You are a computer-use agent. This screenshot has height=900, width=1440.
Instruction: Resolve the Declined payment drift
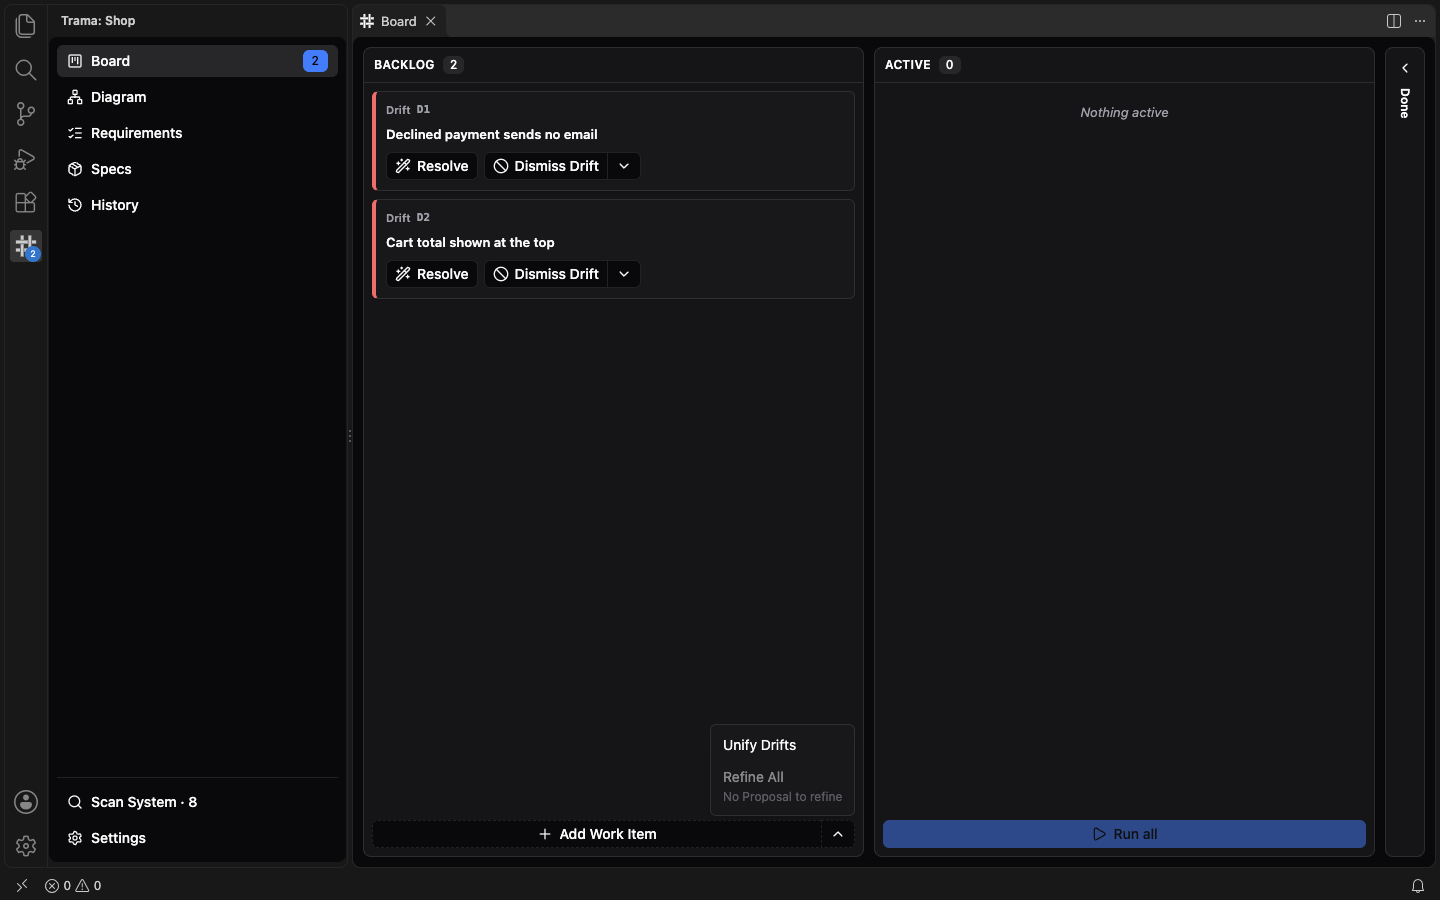pyautogui.click(x=432, y=166)
